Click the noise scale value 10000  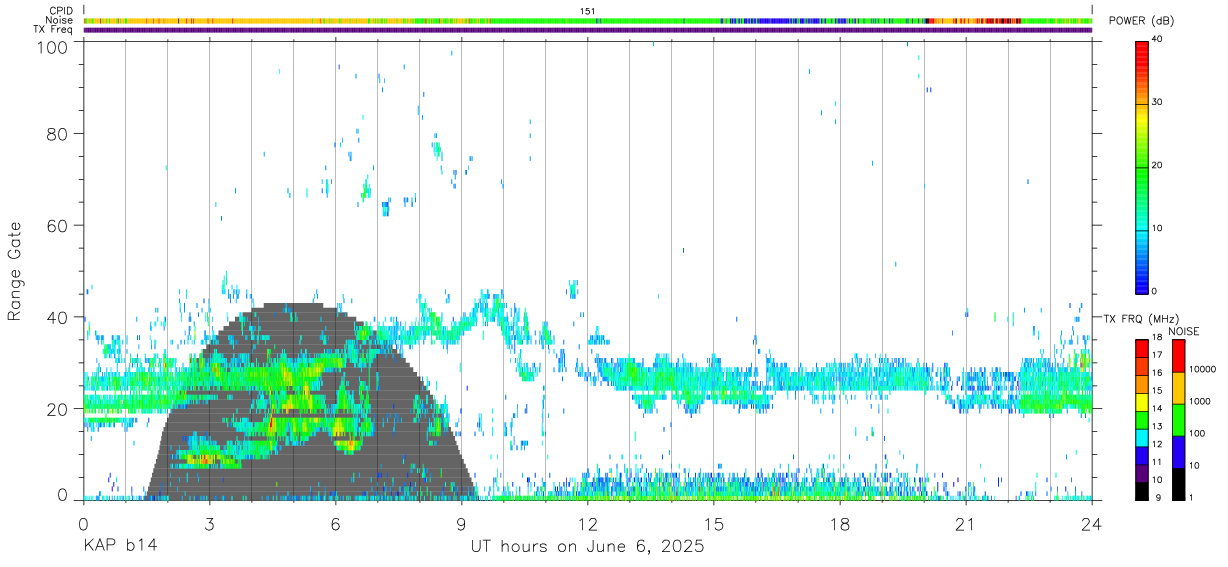coord(1201,370)
